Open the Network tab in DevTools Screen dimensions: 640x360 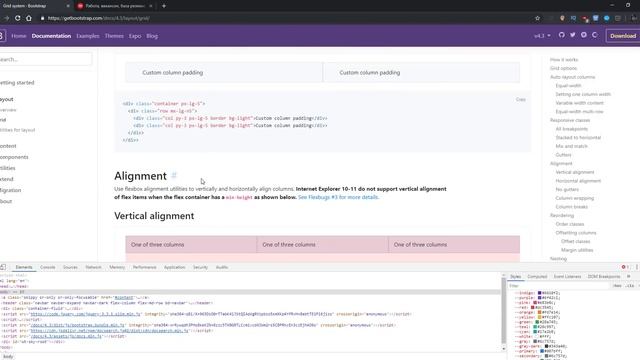[x=93, y=267]
